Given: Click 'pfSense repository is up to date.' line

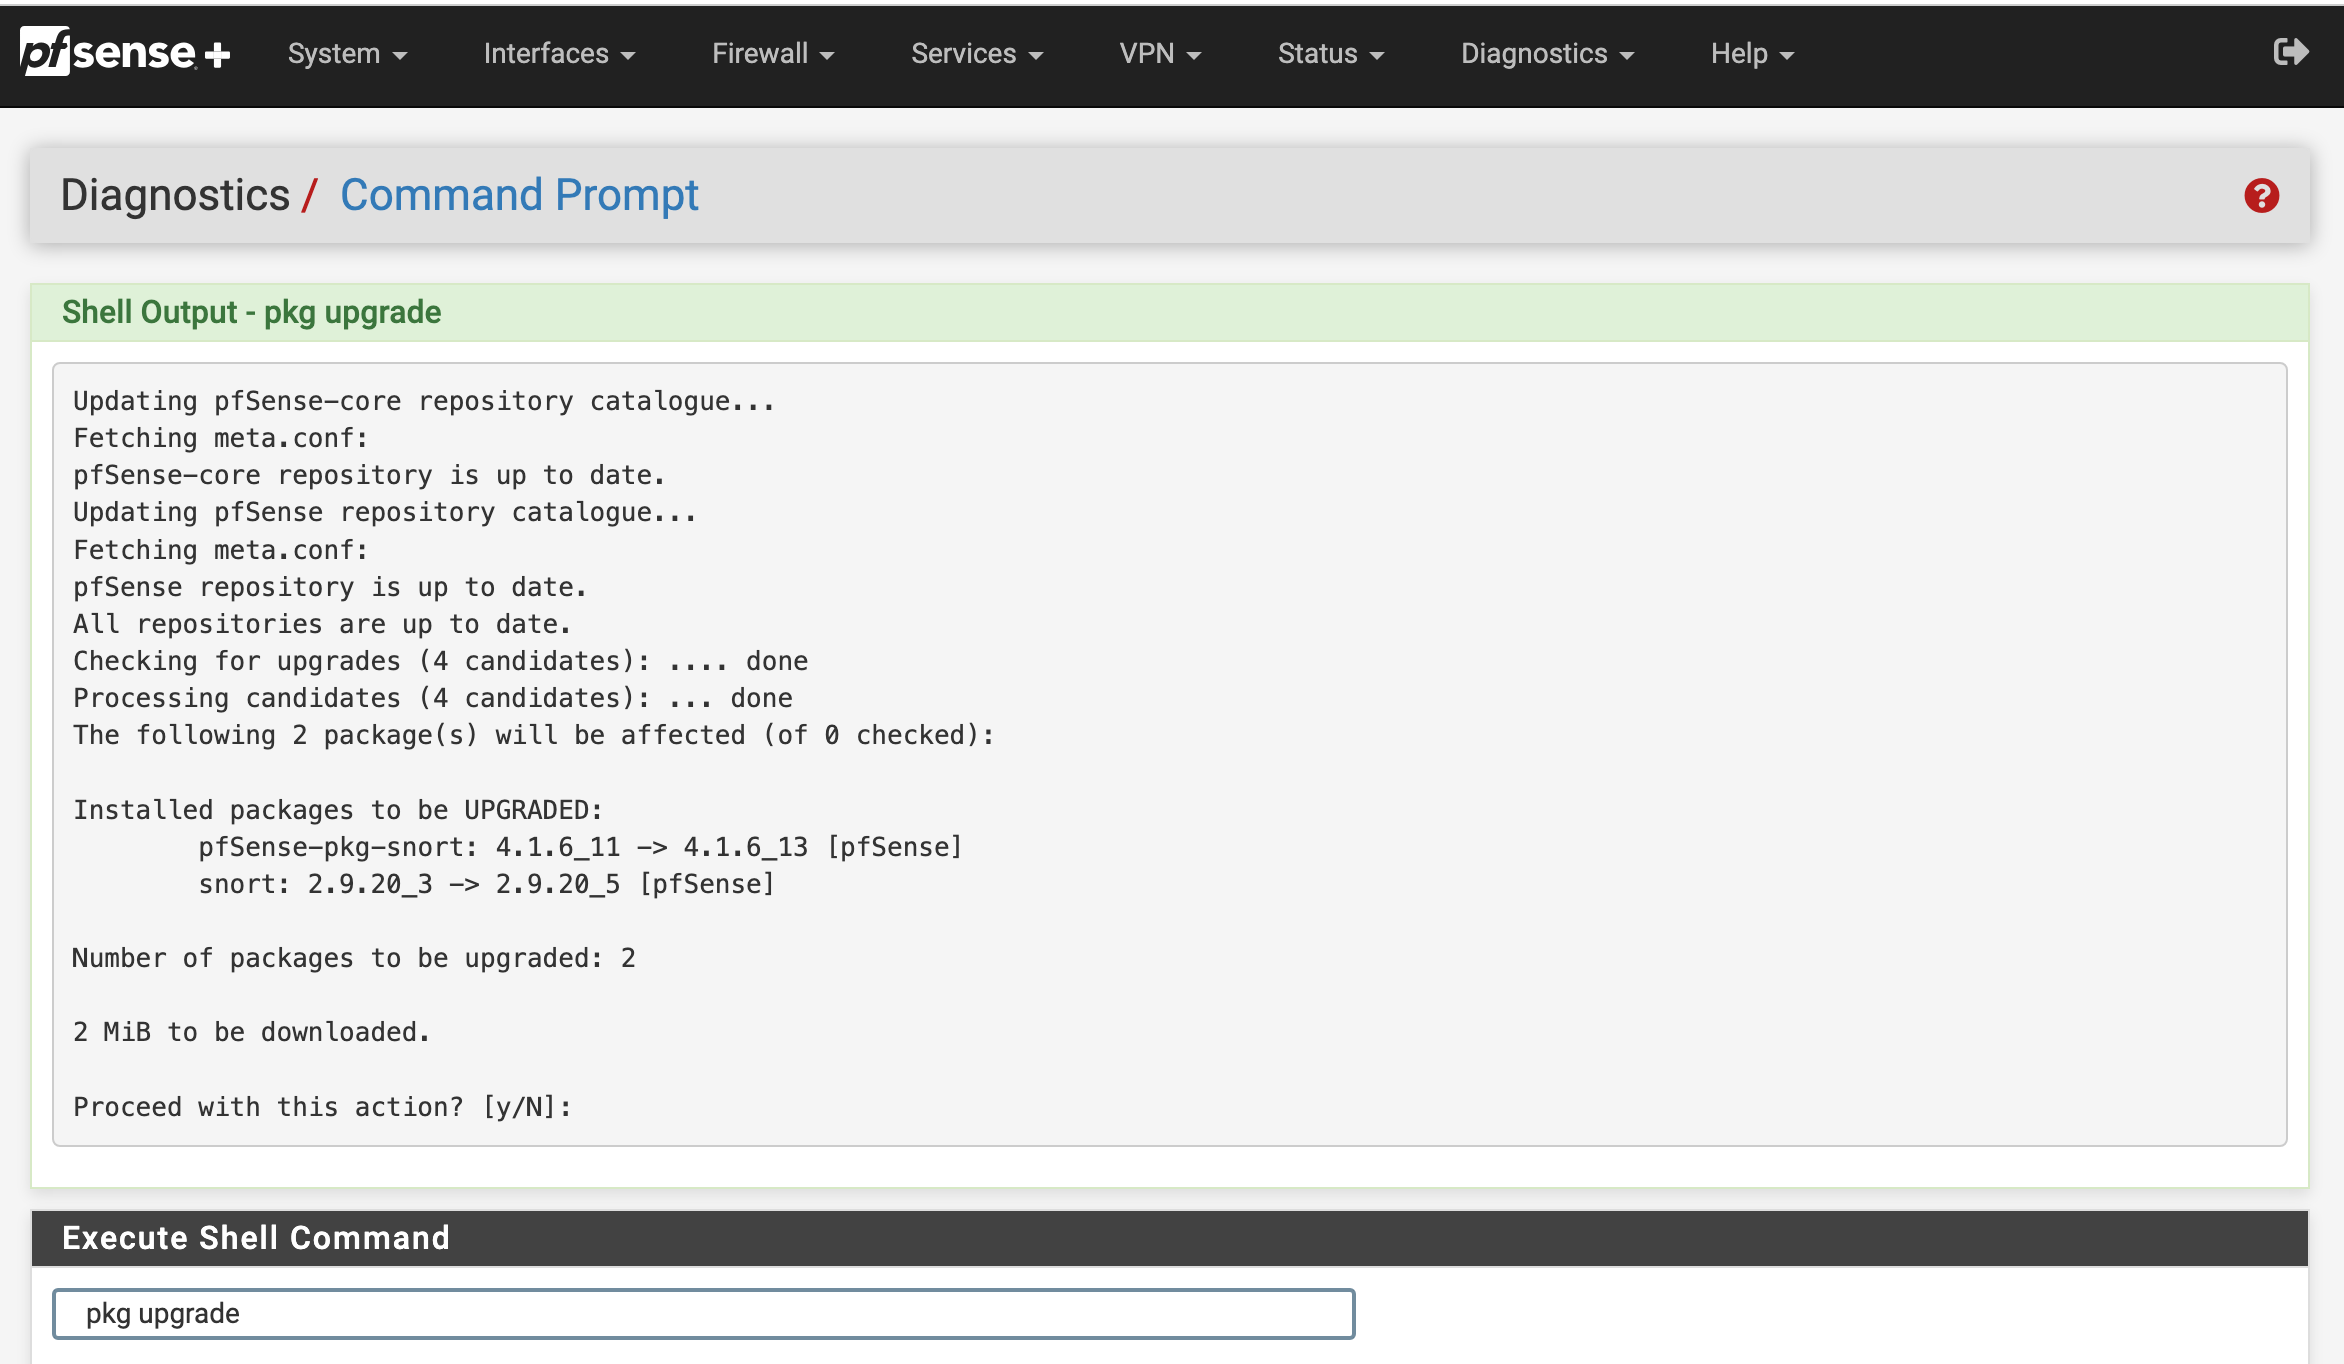Looking at the screenshot, I should pyautogui.click(x=330, y=587).
